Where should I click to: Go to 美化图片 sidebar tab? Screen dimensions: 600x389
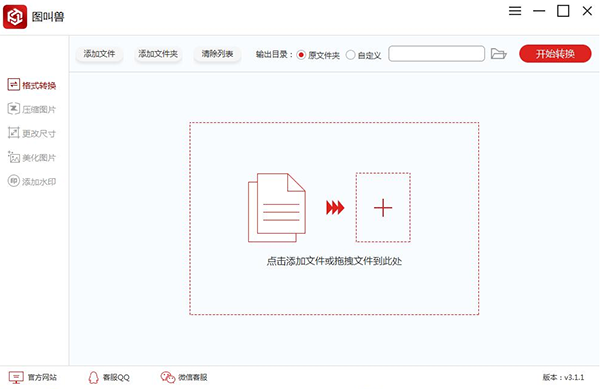click(x=32, y=157)
